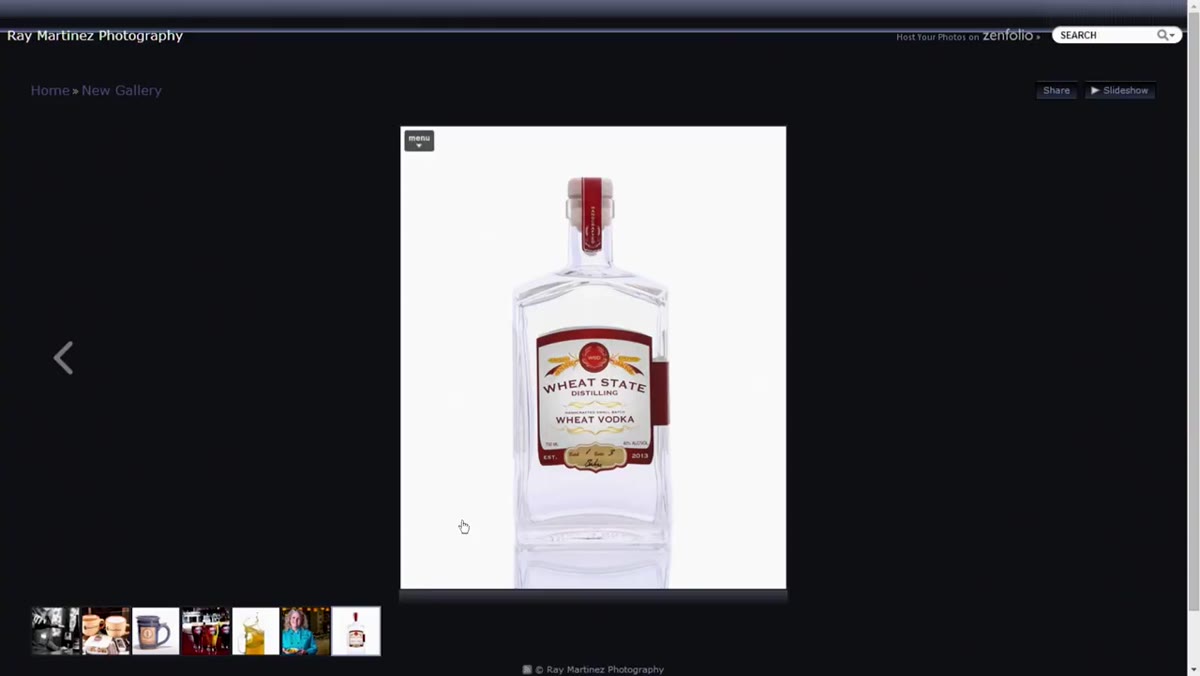Open the New Gallery breadcrumb link
The image size is (1200, 676).
coord(121,90)
